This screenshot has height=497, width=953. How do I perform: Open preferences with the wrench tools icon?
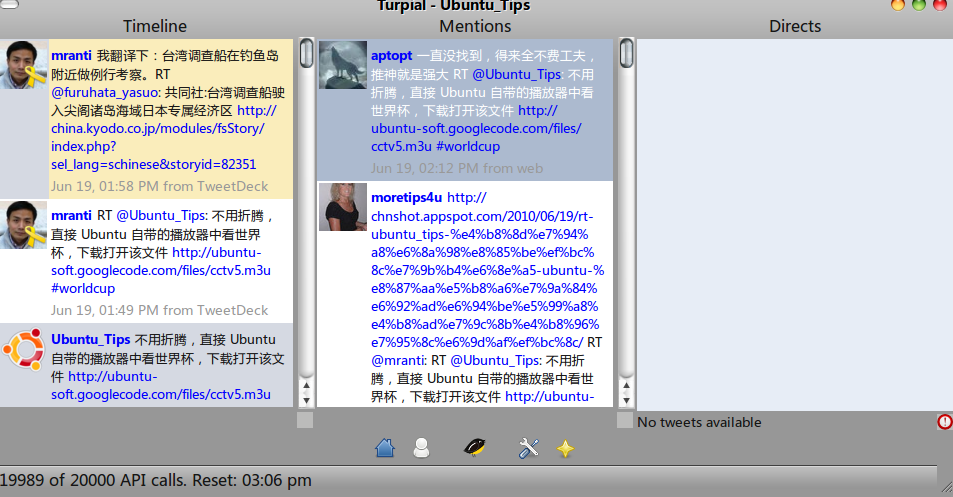pos(529,449)
